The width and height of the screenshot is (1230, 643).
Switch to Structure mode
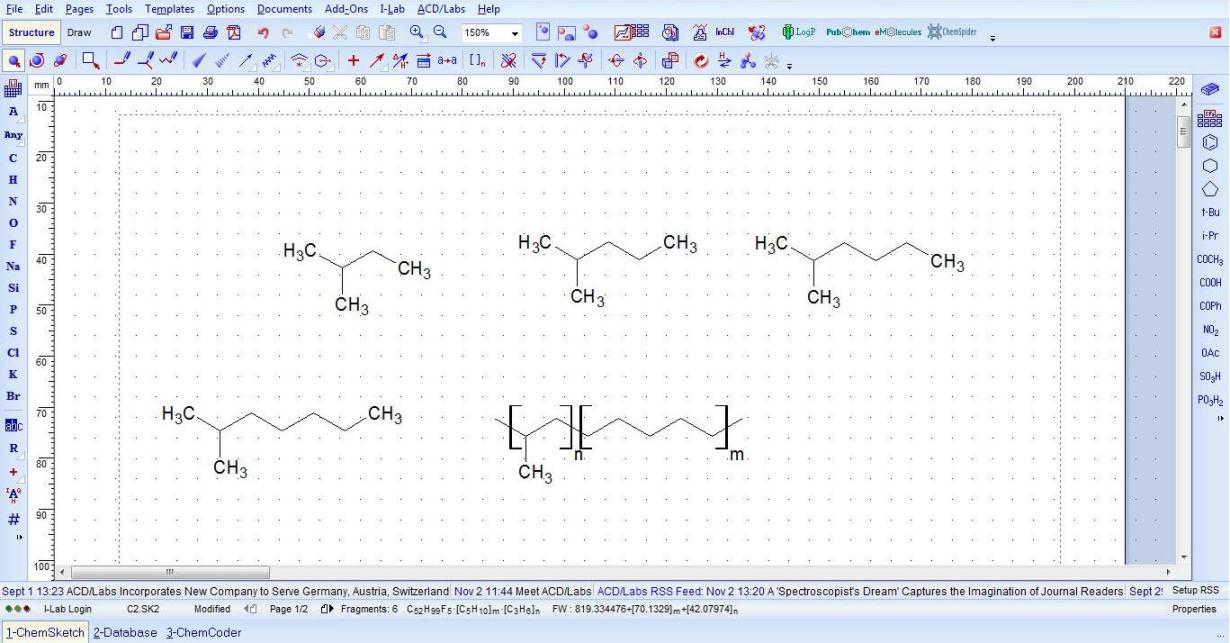[31, 33]
